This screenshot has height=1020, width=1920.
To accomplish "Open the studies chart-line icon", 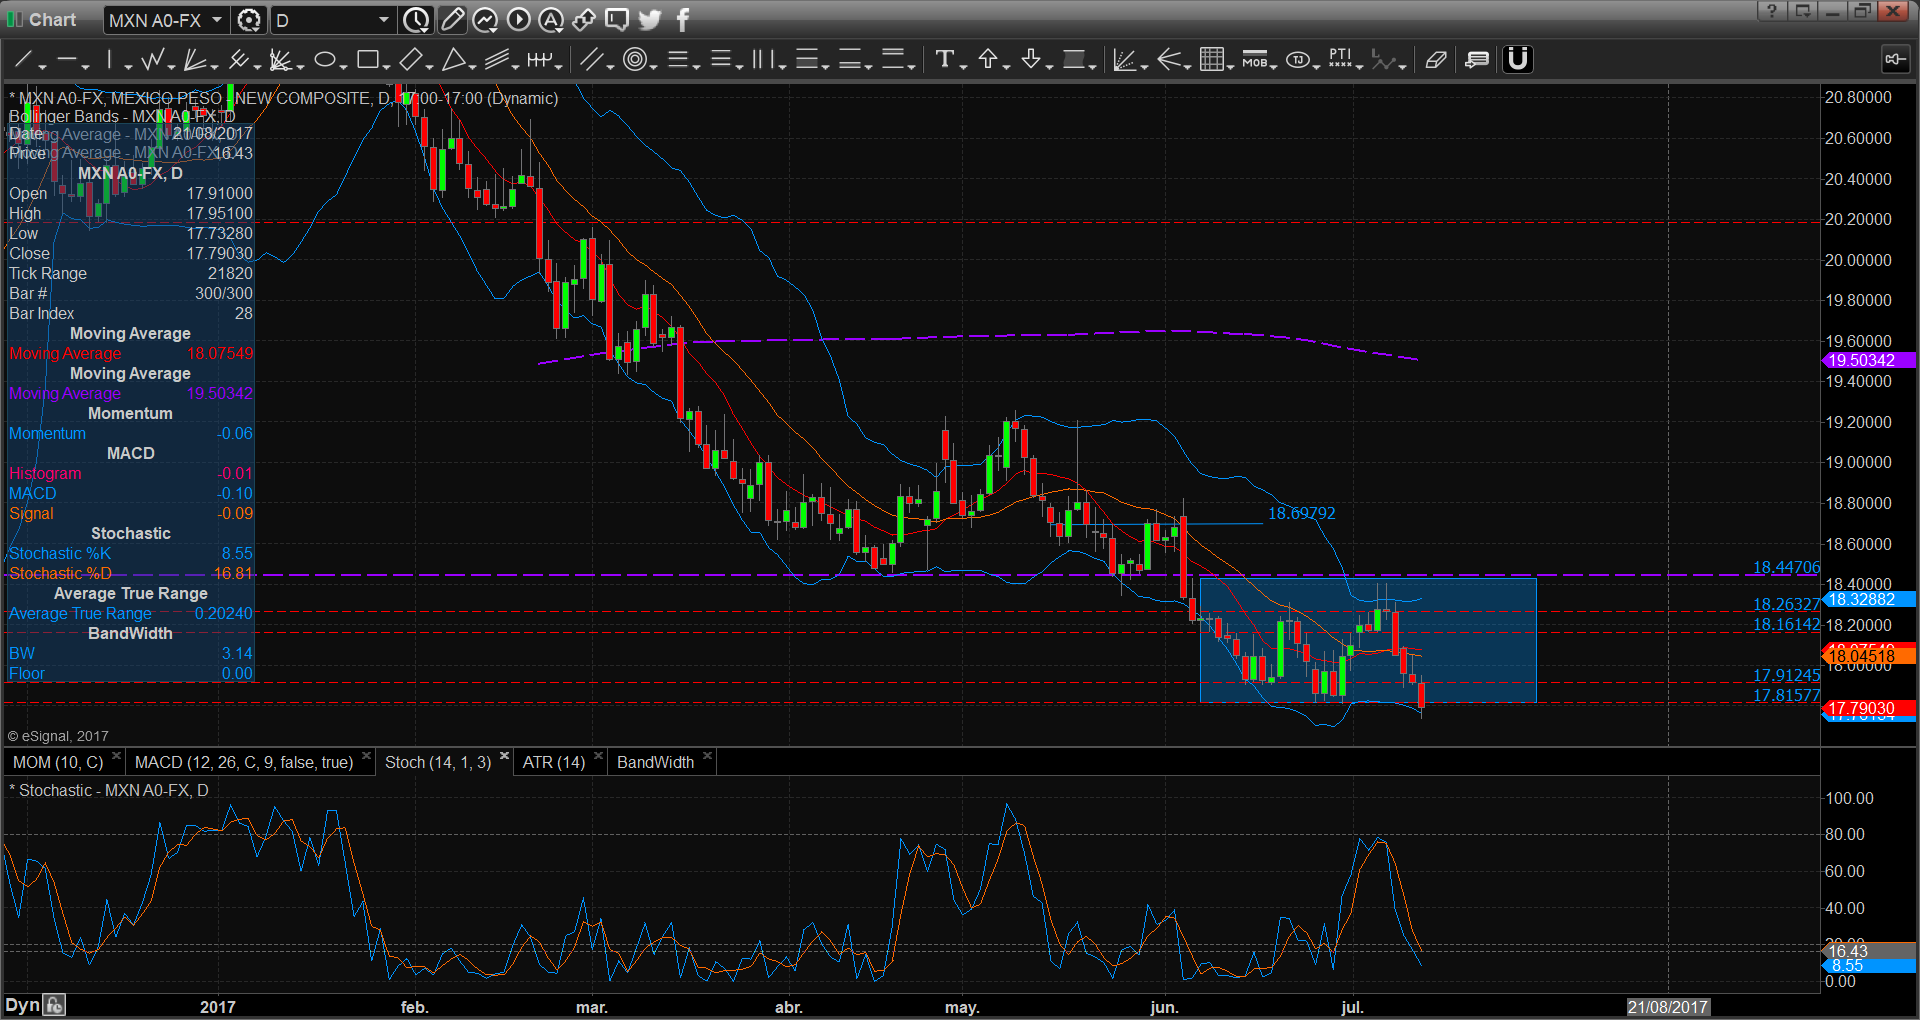I will pos(485,19).
